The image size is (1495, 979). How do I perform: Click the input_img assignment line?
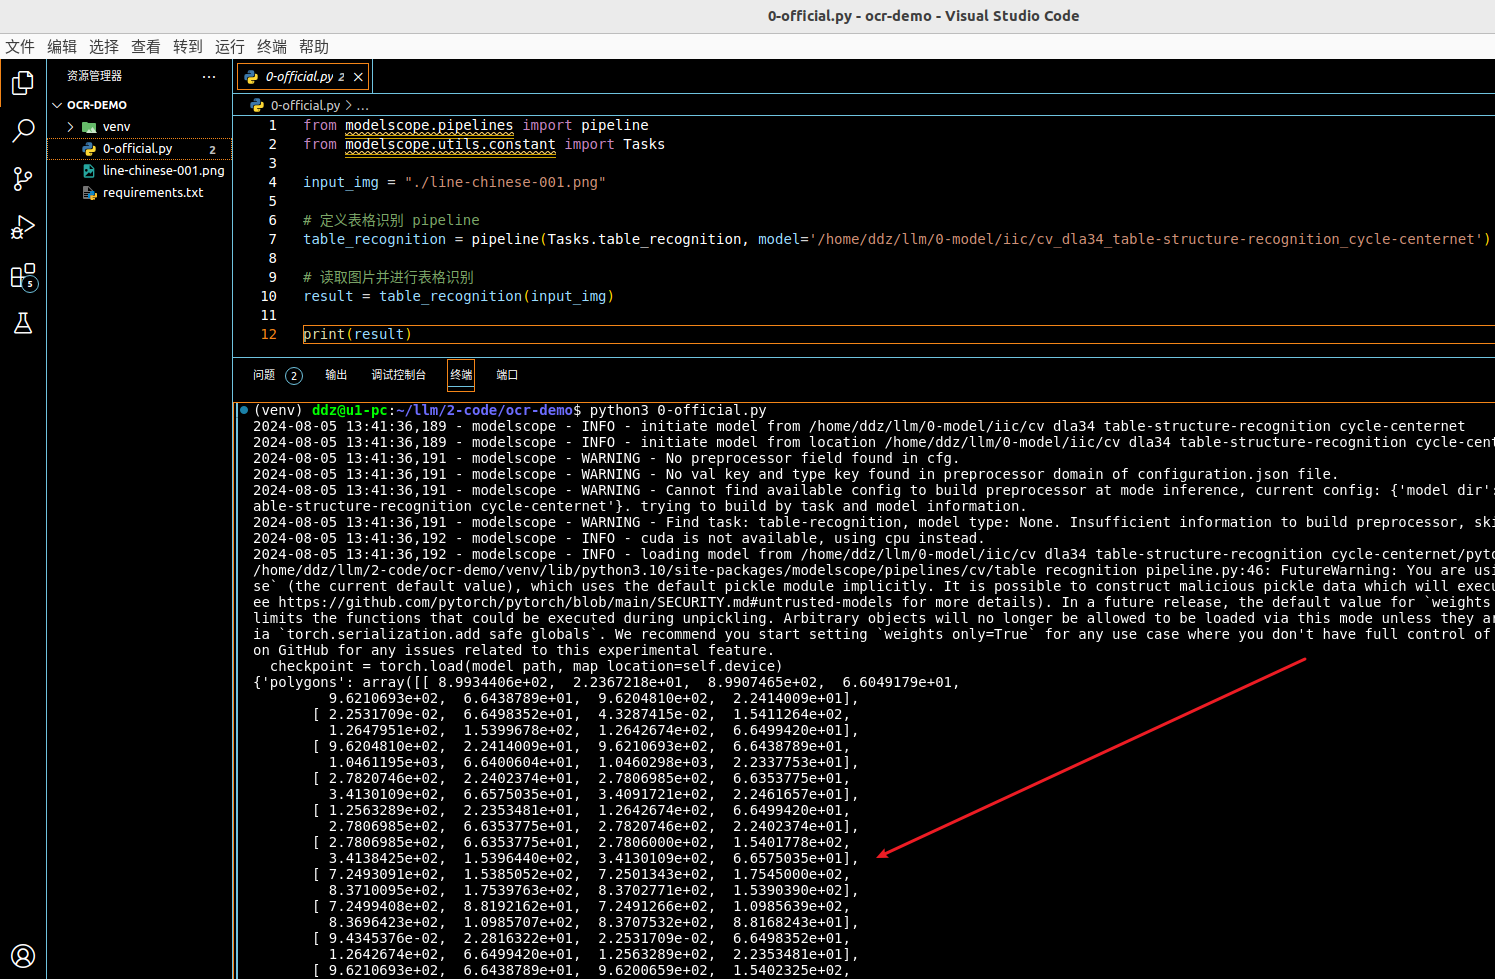(455, 182)
